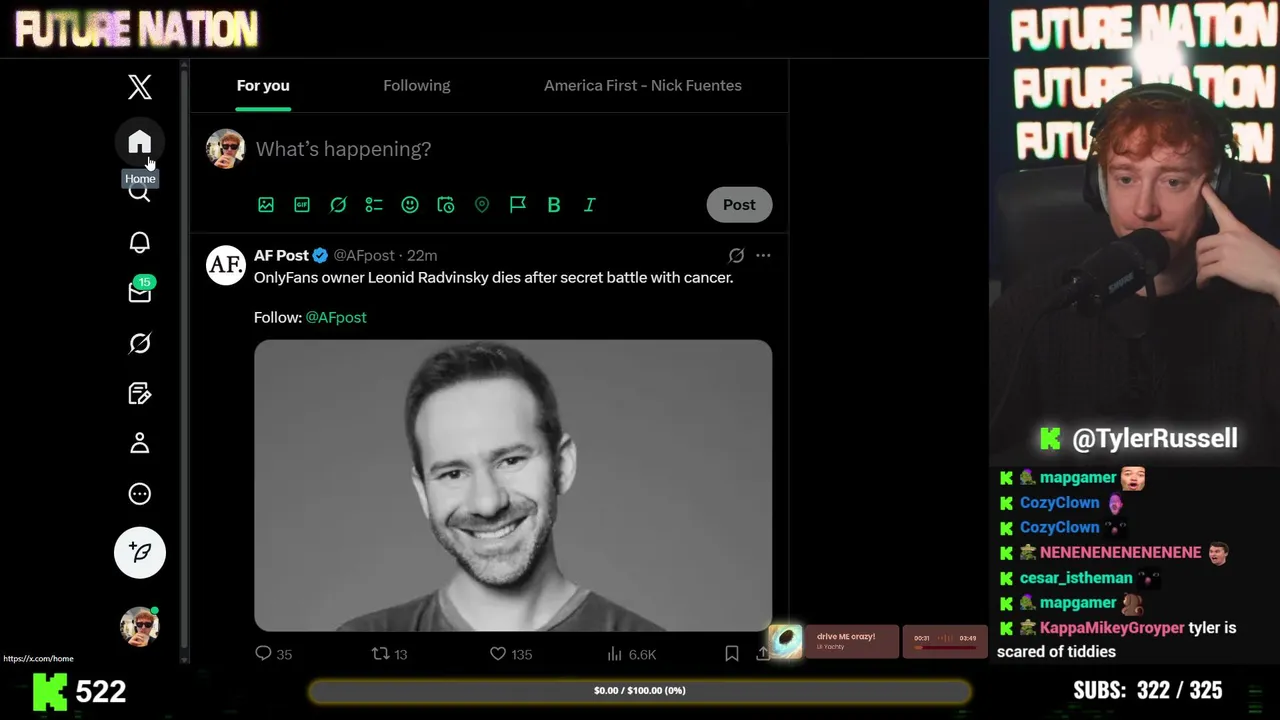Reply to the AF Post tweet (35 replies)
1280x720 pixels.
273,654
